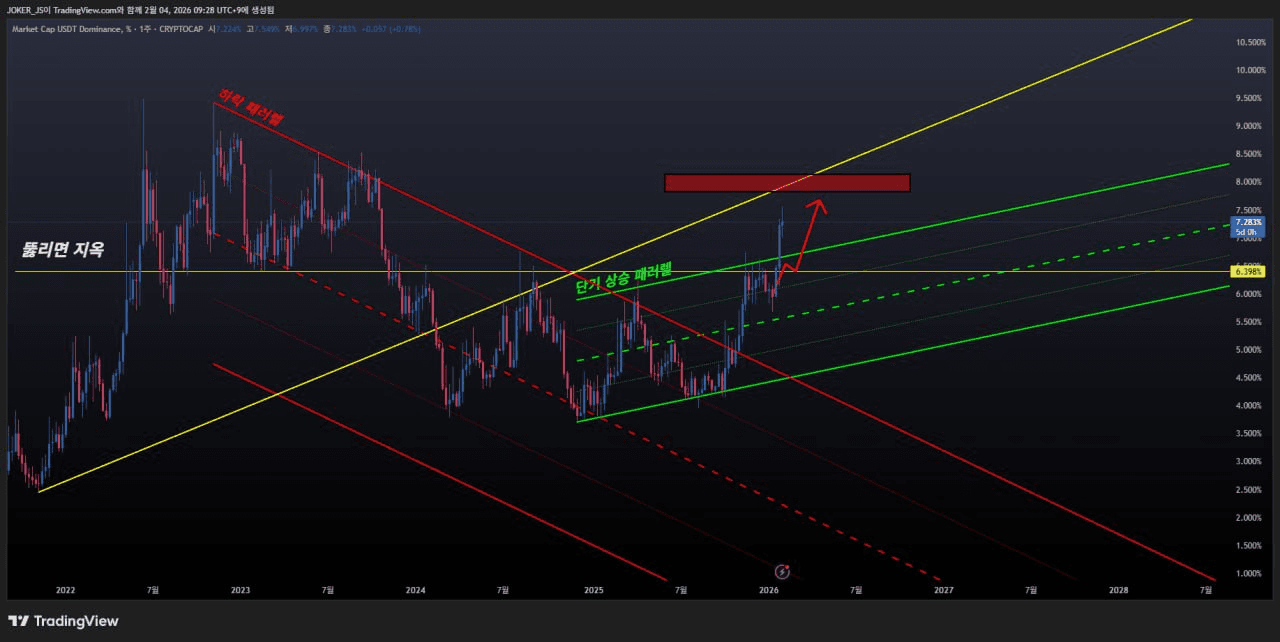1280x642 pixels.
Task: Click the 5d 0h countdown under current price
Action: [1248, 232]
